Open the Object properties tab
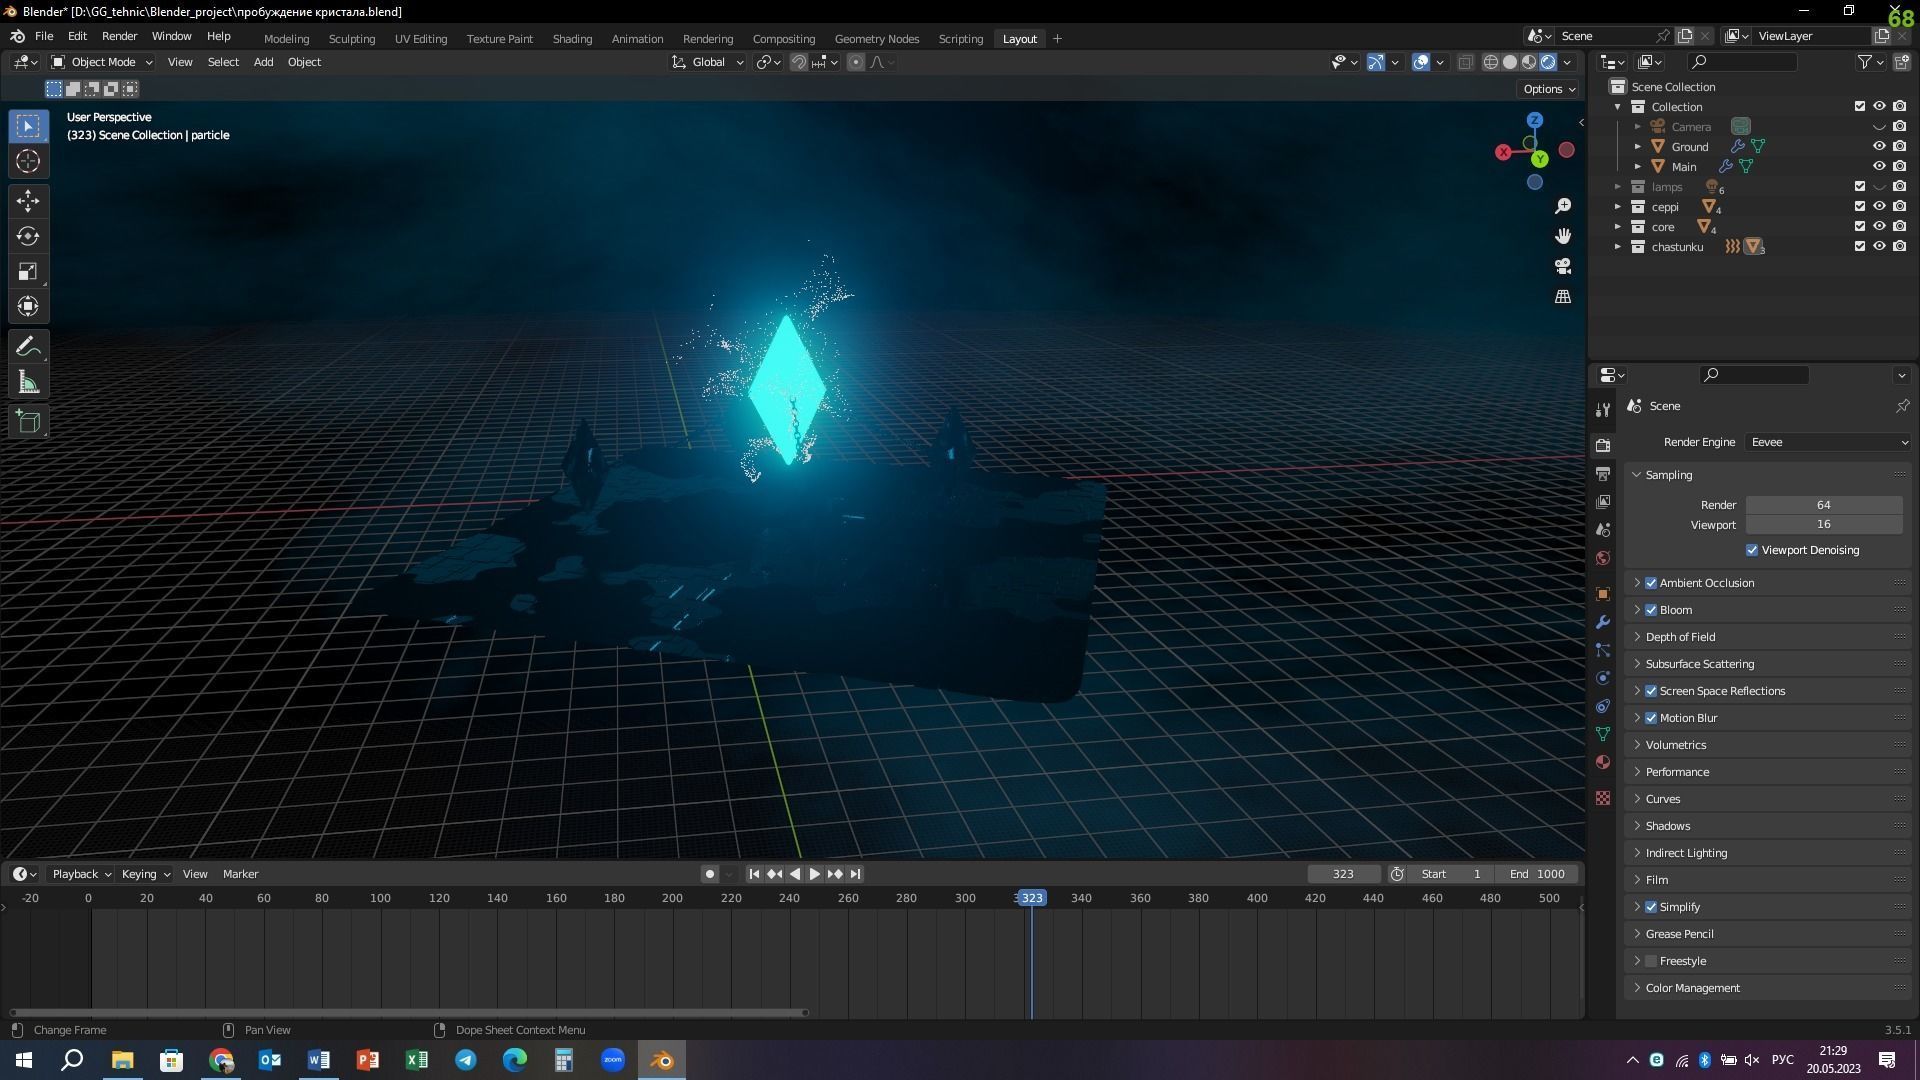Screen dimensions: 1920x1080 coord(1603,594)
